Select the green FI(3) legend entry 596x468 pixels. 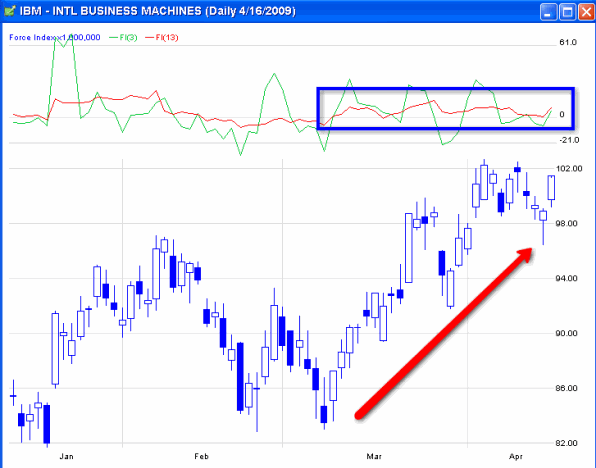point(123,37)
